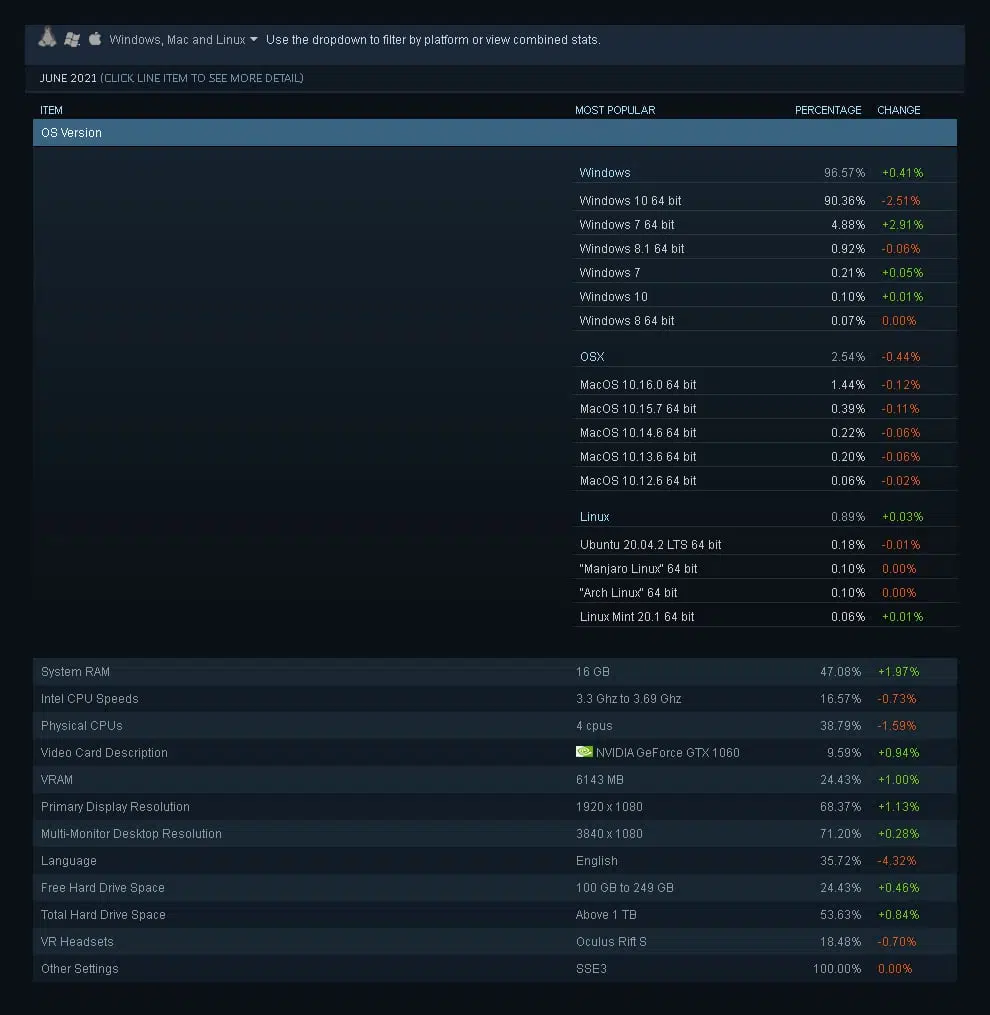The height and width of the screenshot is (1015, 990).
Task: Click the JUNE 2021 heading text
Action: coord(68,78)
